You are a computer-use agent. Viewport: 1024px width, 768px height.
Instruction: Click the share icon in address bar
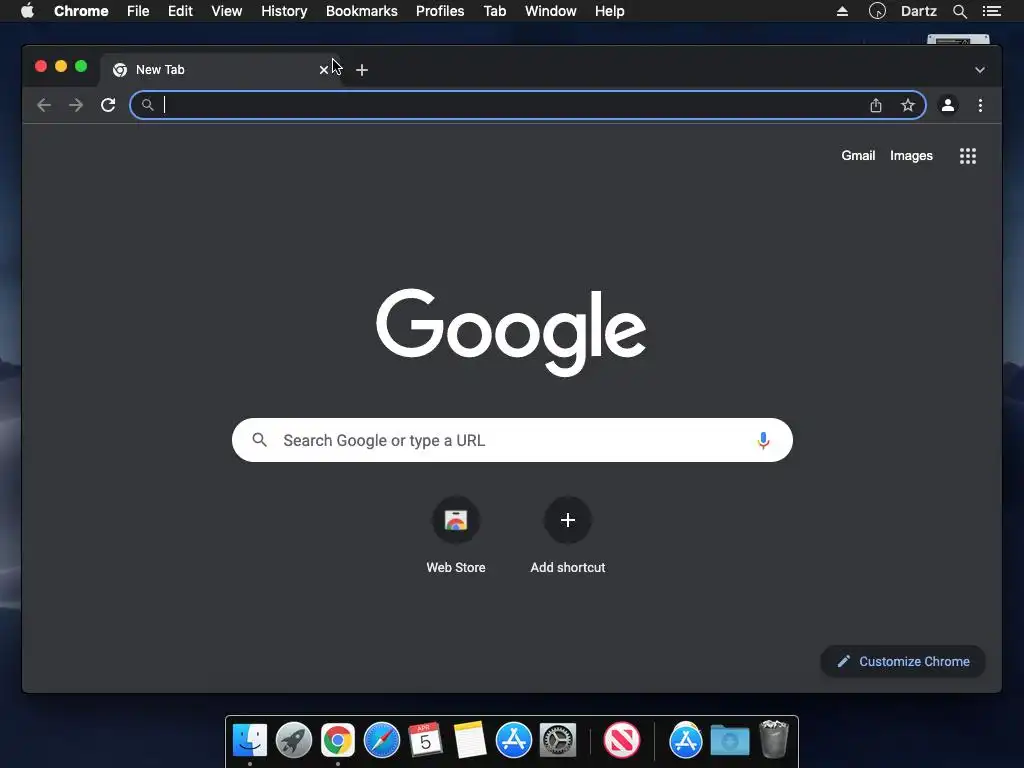[876, 105]
